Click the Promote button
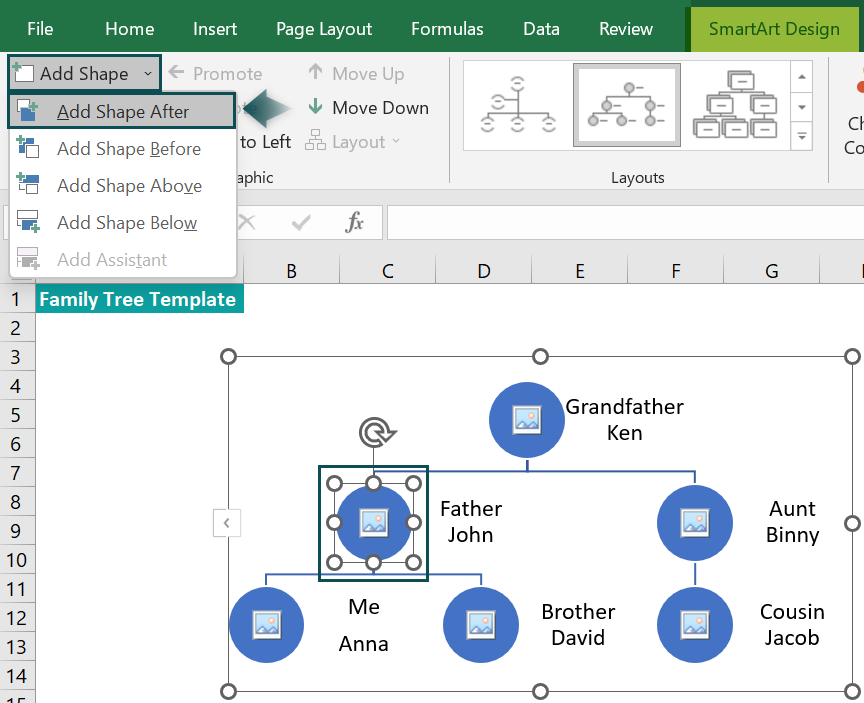 (215, 73)
